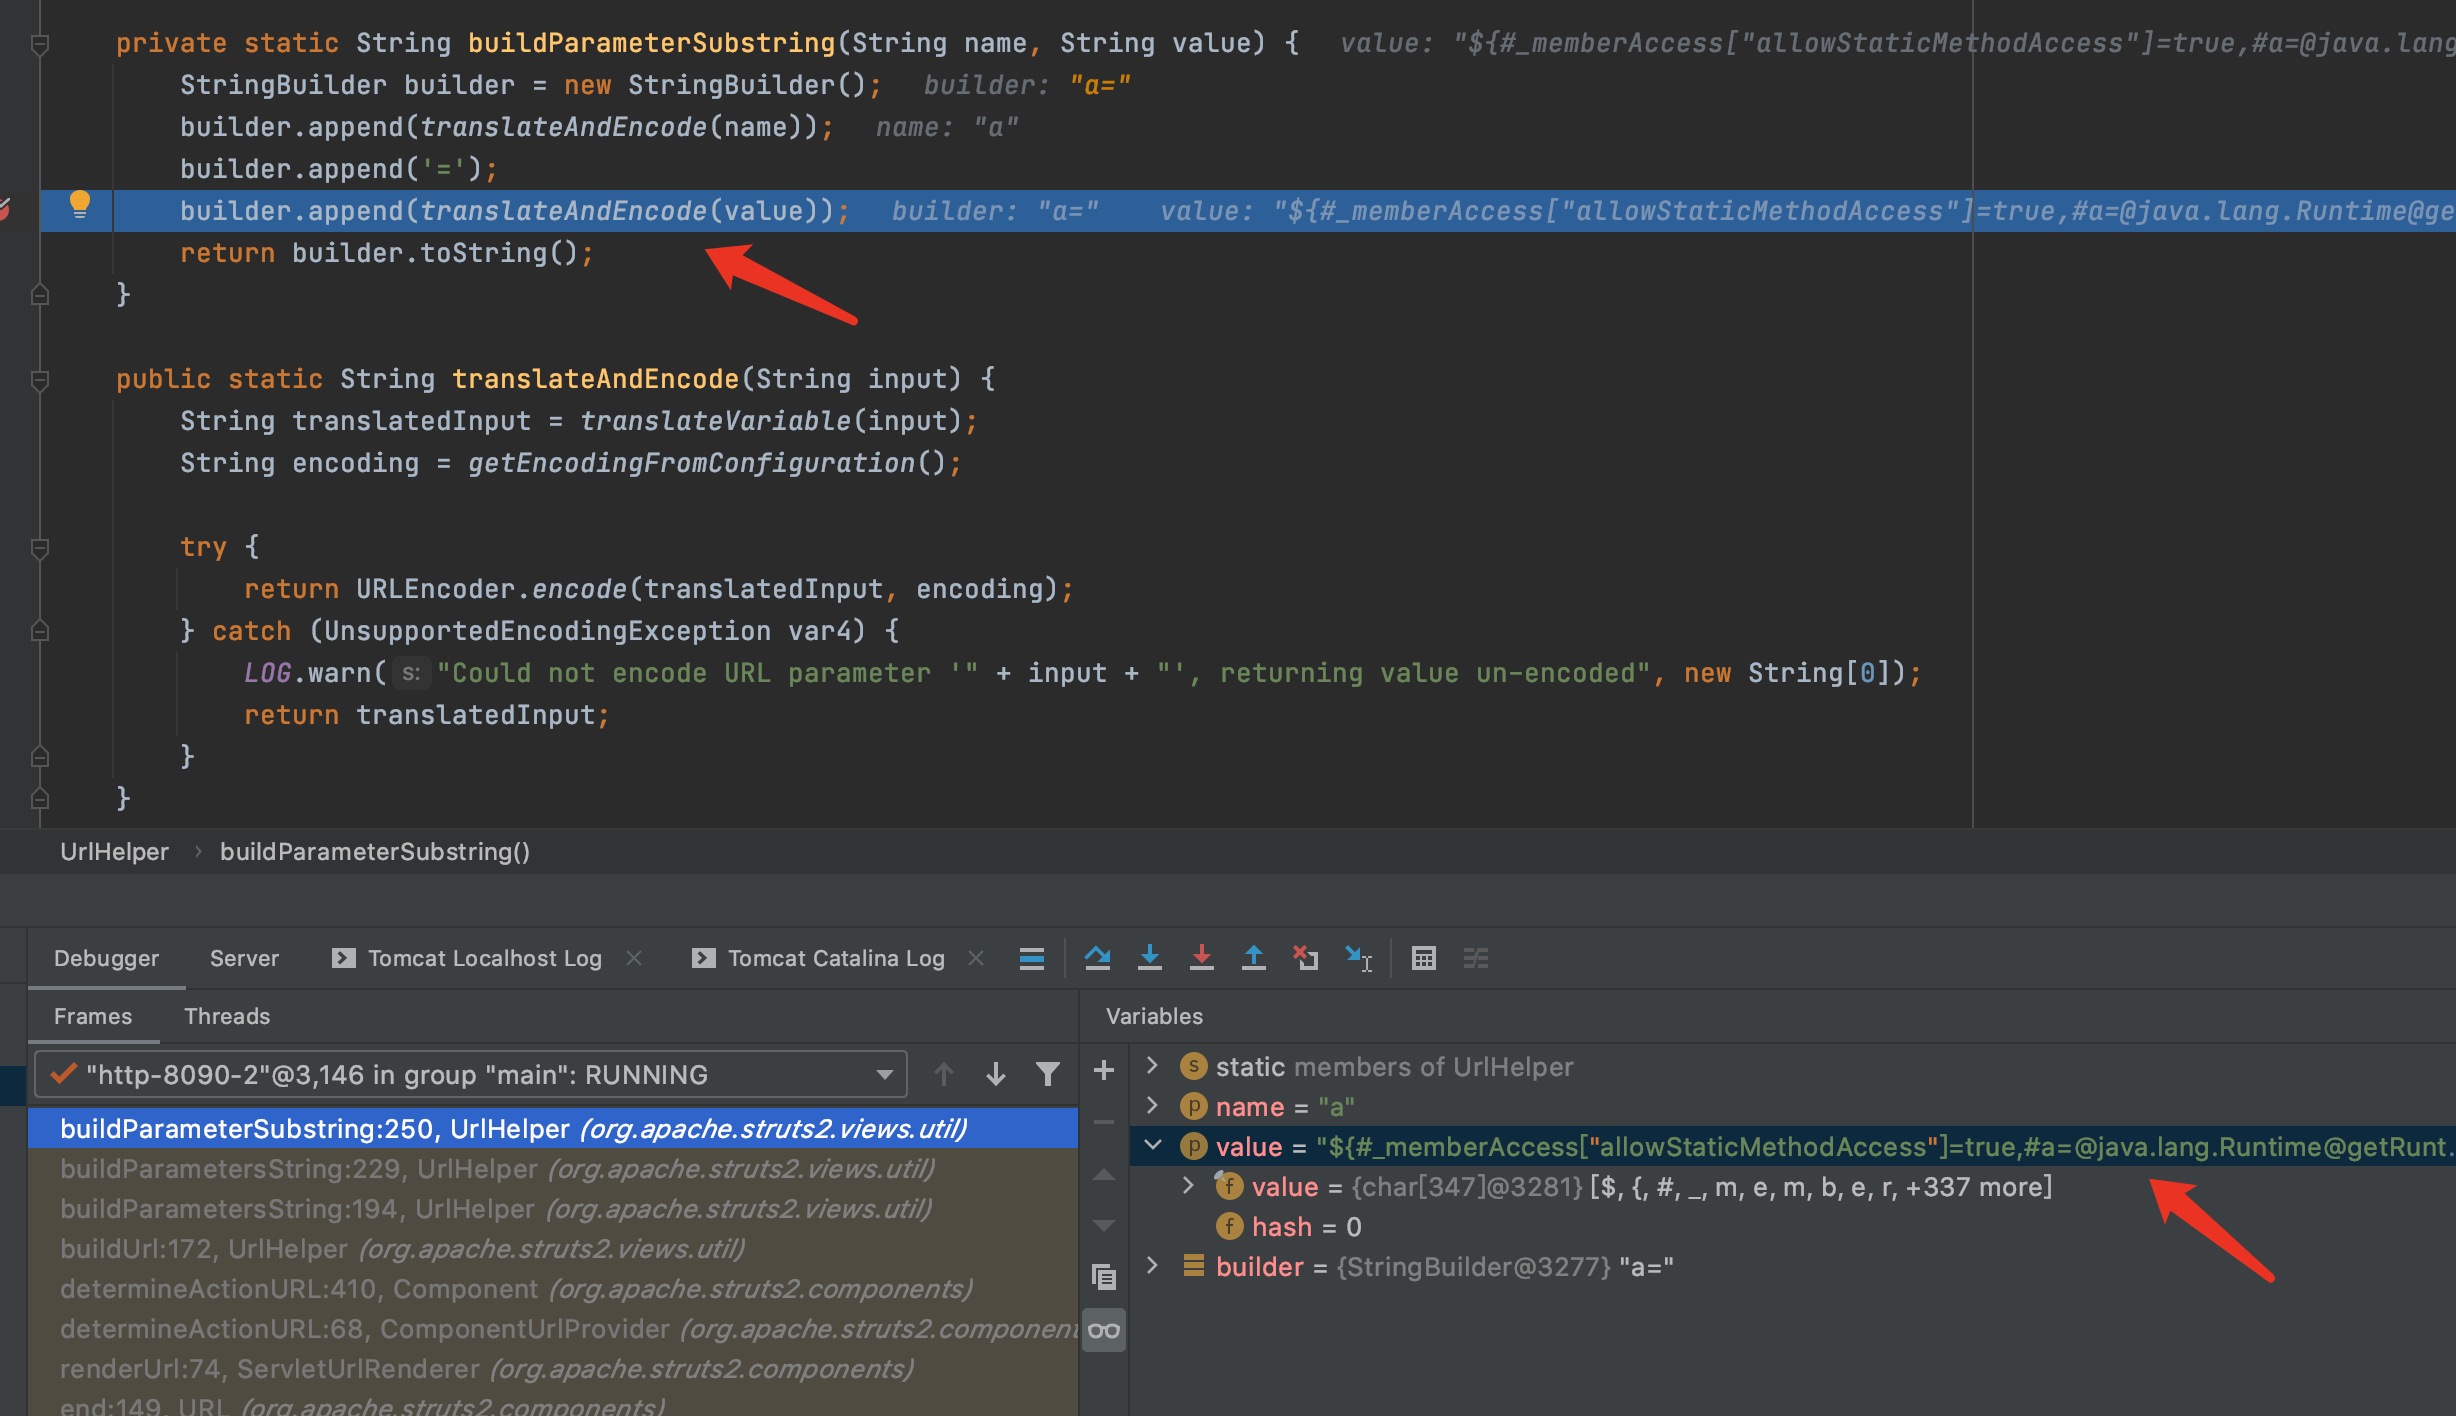Click the filter frames funnel icon
The width and height of the screenshot is (2456, 1416).
(1048, 1074)
